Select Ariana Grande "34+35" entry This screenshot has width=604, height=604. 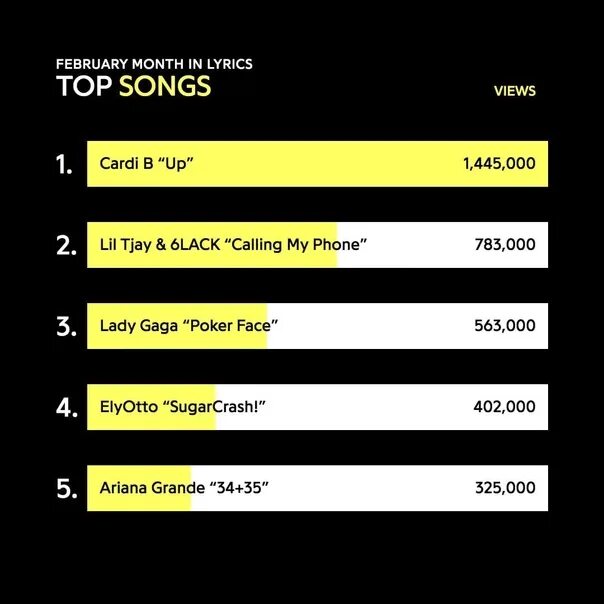[x=184, y=488]
